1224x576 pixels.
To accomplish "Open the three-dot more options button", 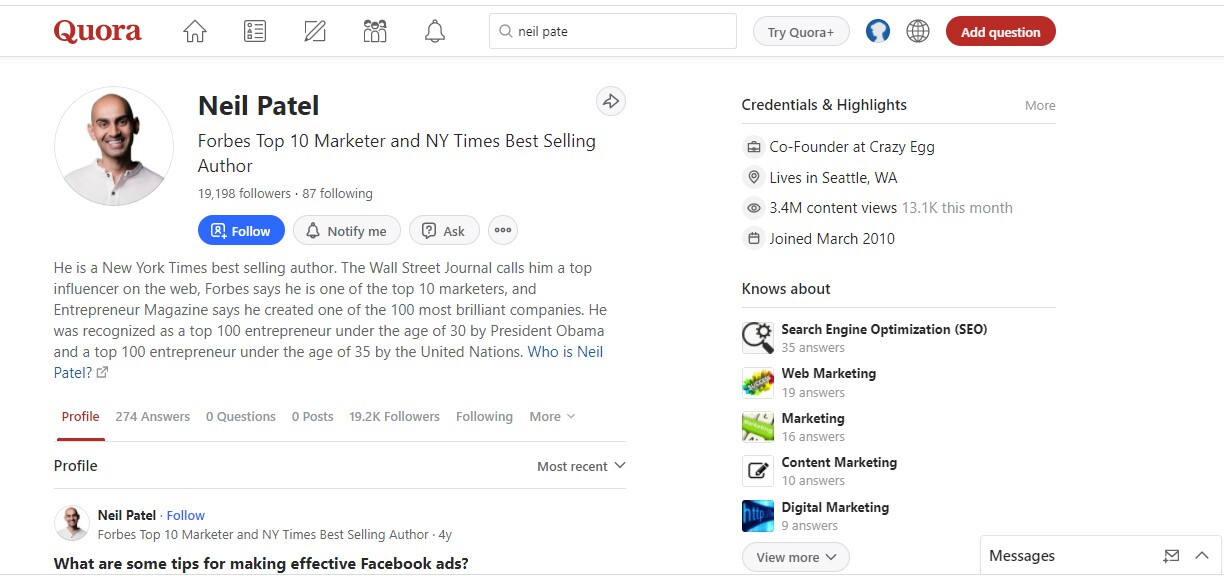I will click(503, 231).
